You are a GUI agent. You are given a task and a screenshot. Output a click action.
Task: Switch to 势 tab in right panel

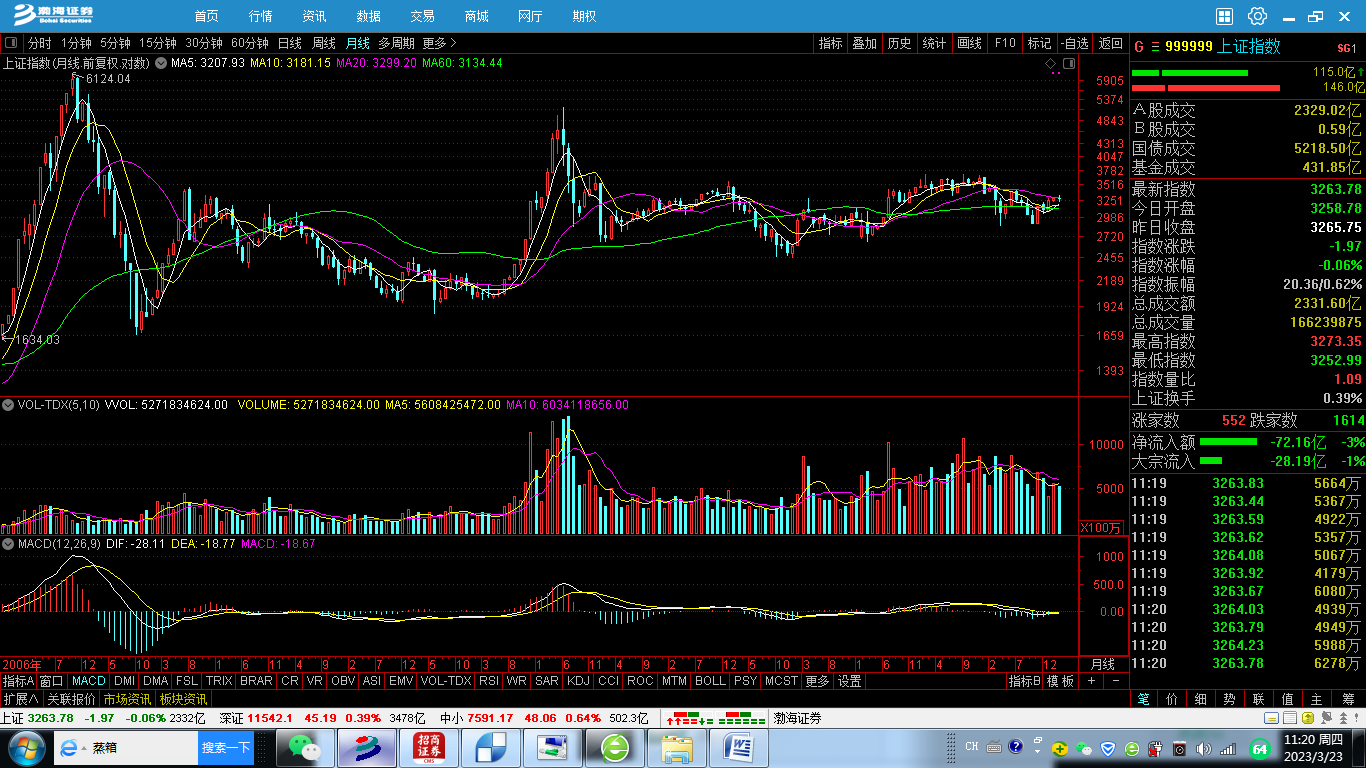tap(1229, 699)
